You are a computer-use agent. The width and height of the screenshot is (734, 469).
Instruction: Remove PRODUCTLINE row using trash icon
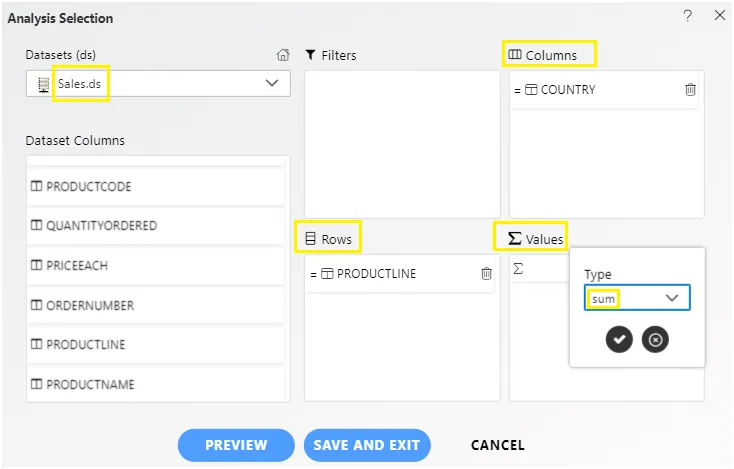tap(486, 273)
